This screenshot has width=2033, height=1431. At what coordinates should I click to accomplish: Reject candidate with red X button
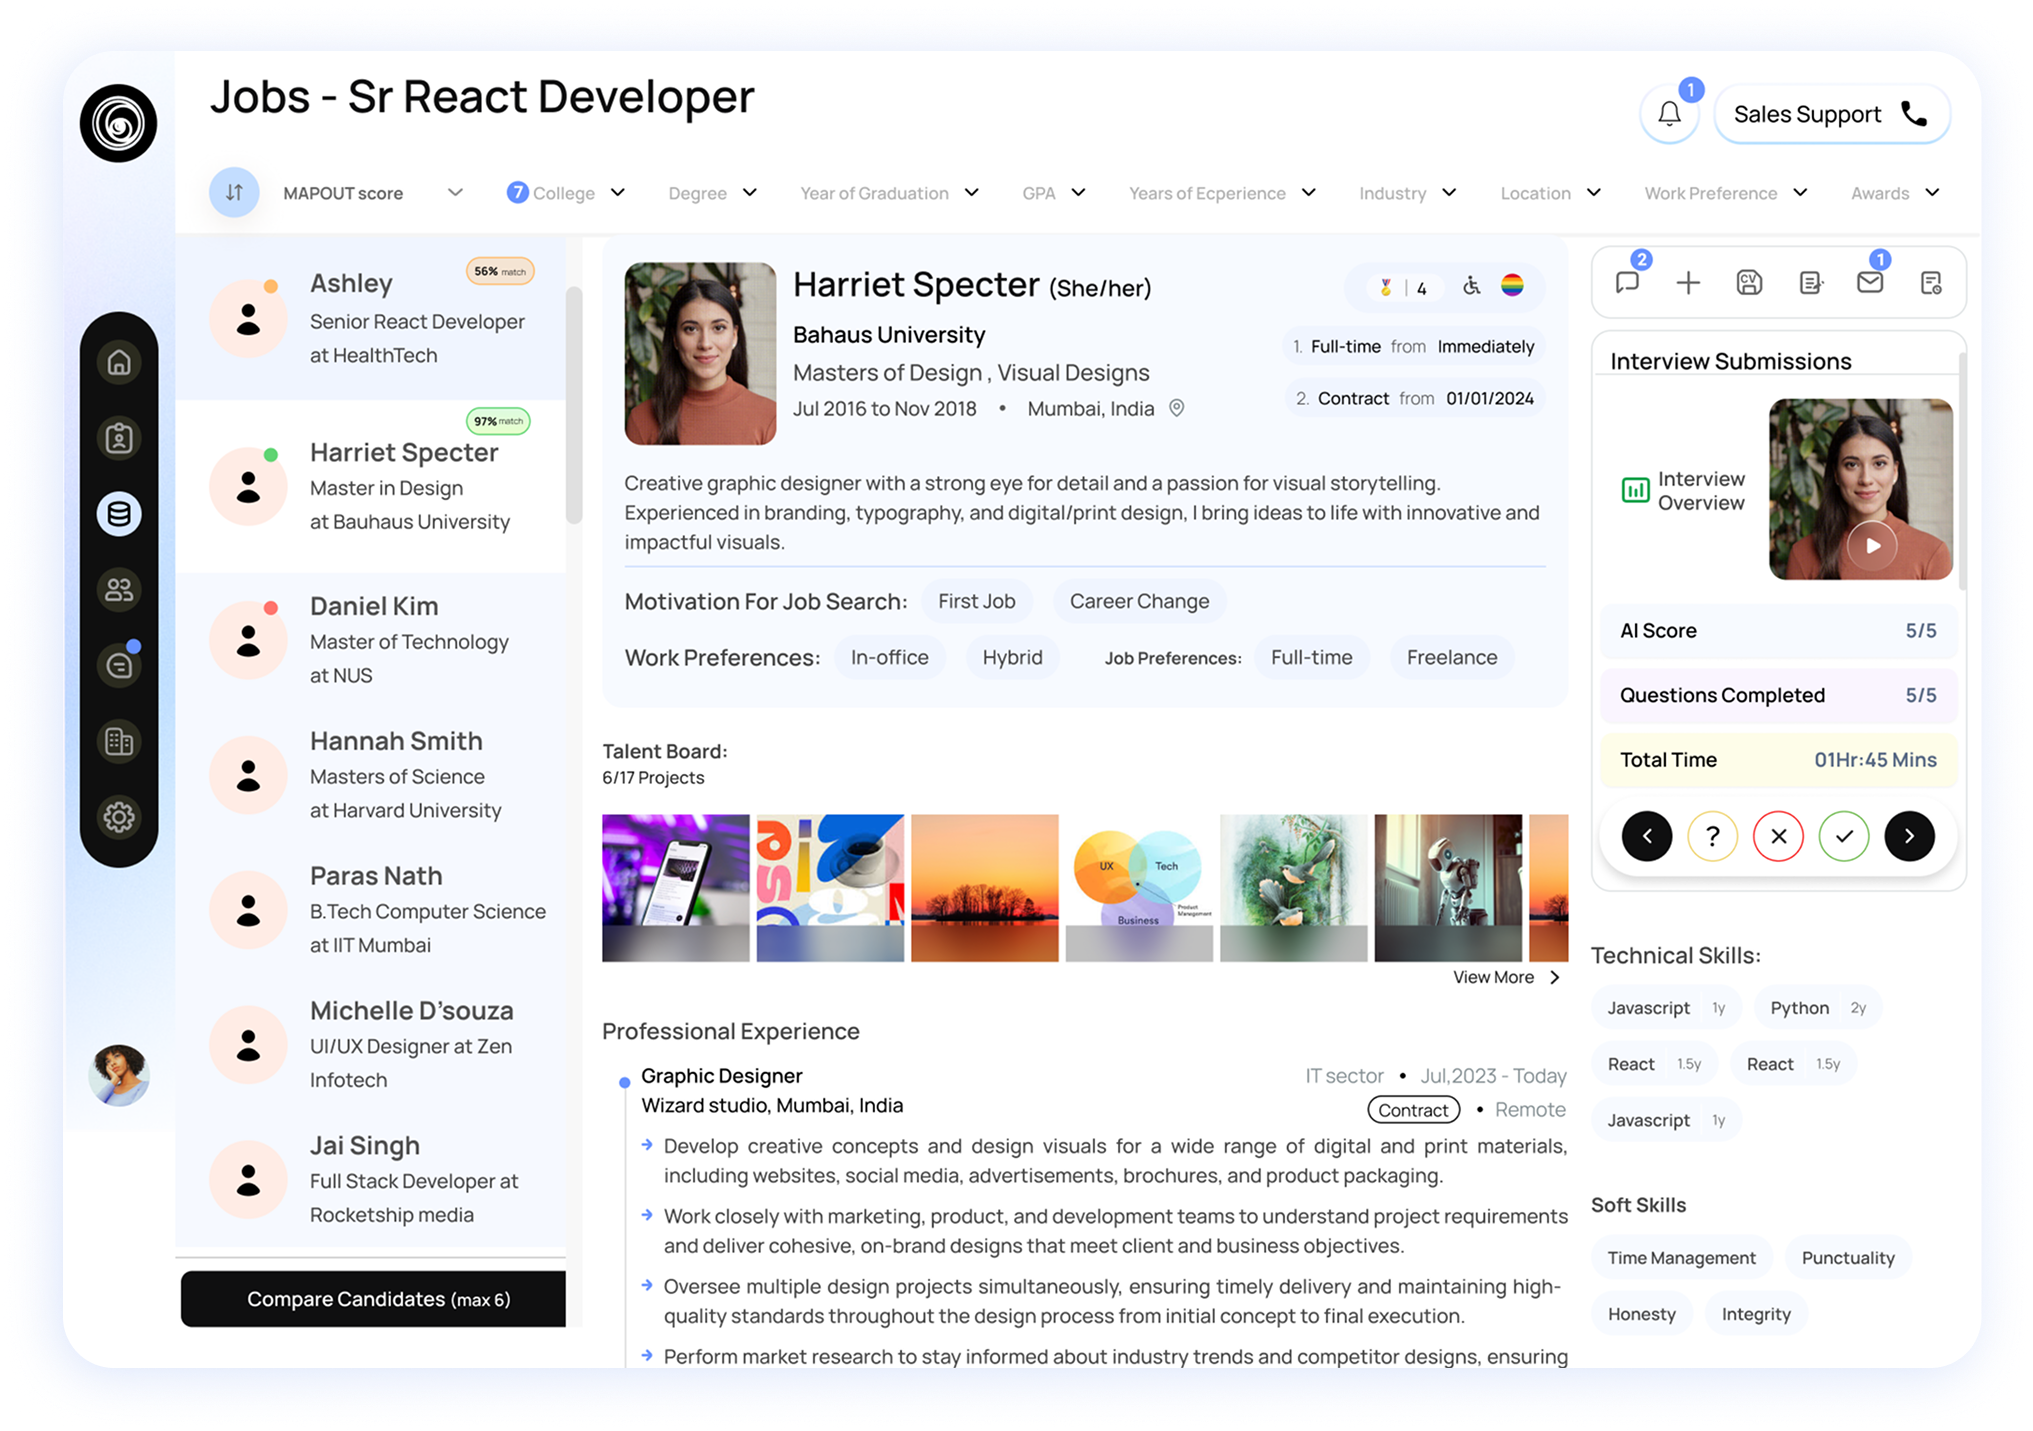point(1778,836)
